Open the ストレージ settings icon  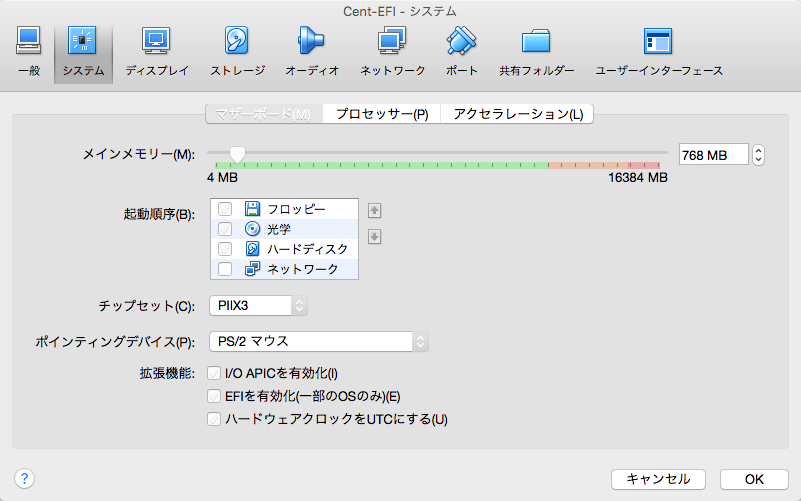pyautogui.click(x=237, y=41)
